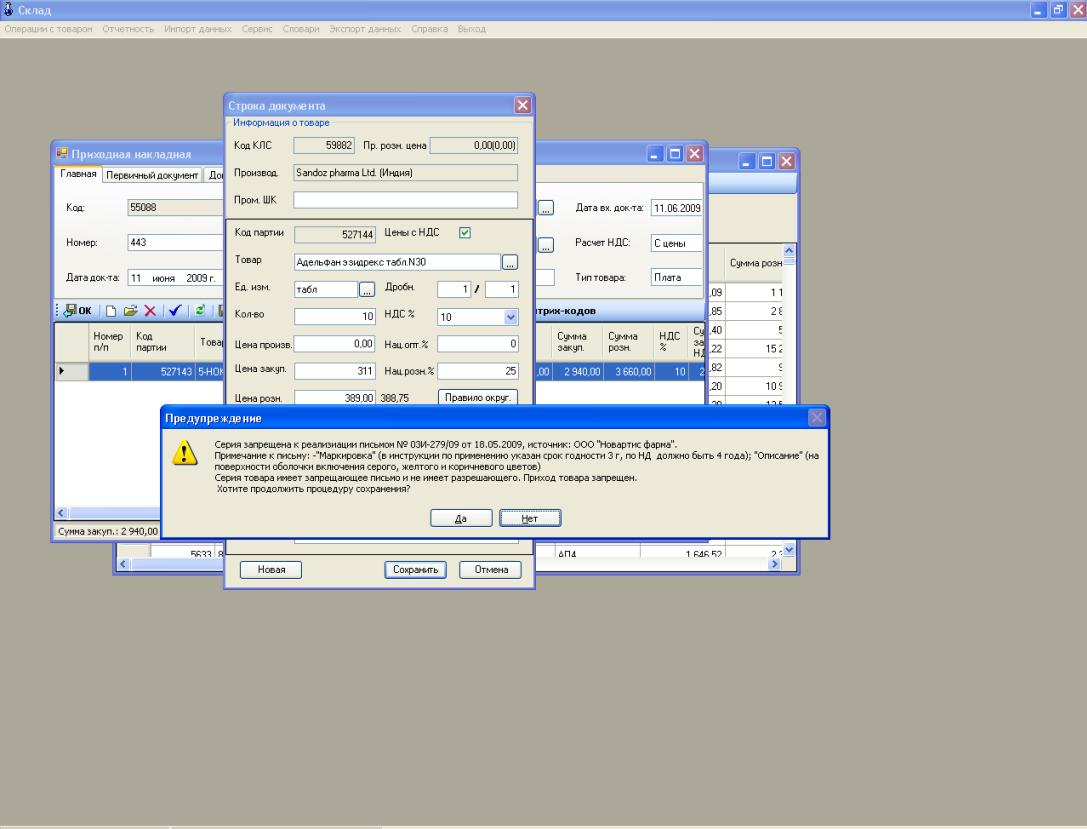
Task: Click the OK save icon in toolbar
Action: 74,309
